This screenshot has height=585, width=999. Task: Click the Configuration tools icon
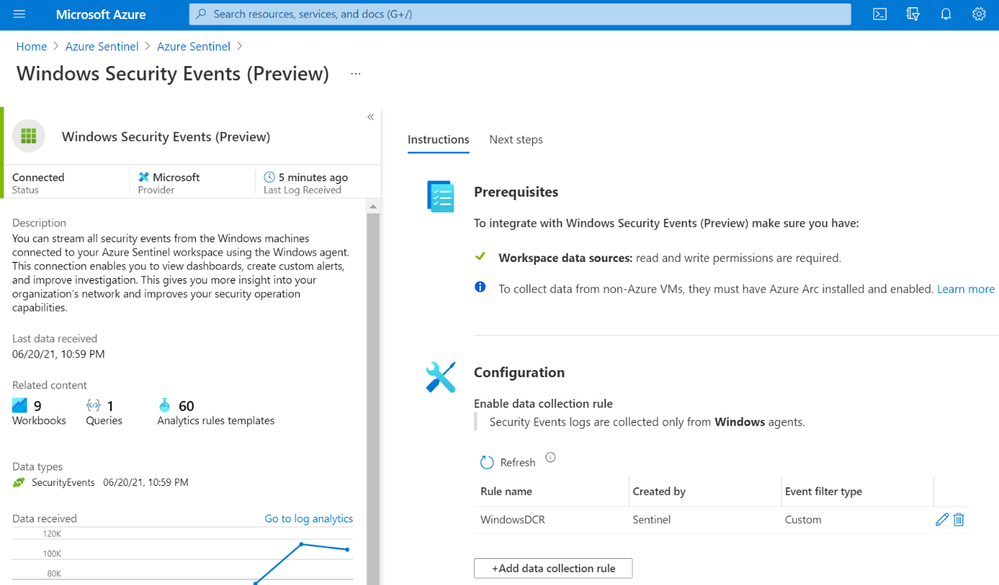coord(440,377)
